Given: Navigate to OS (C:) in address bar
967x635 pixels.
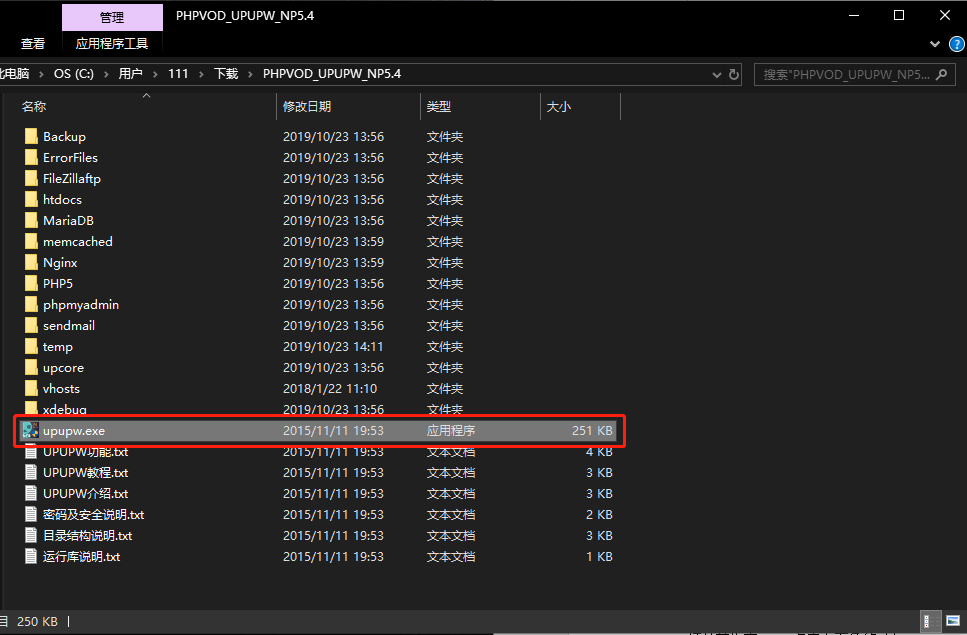Looking at the screenshot, I should [74, 74].
